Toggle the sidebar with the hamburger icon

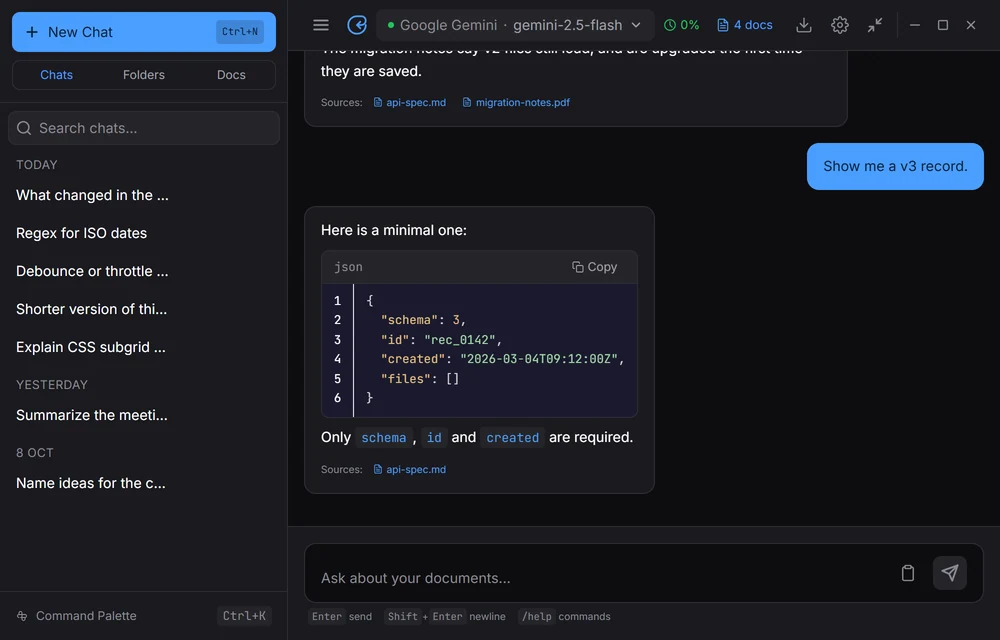[321, 25]
